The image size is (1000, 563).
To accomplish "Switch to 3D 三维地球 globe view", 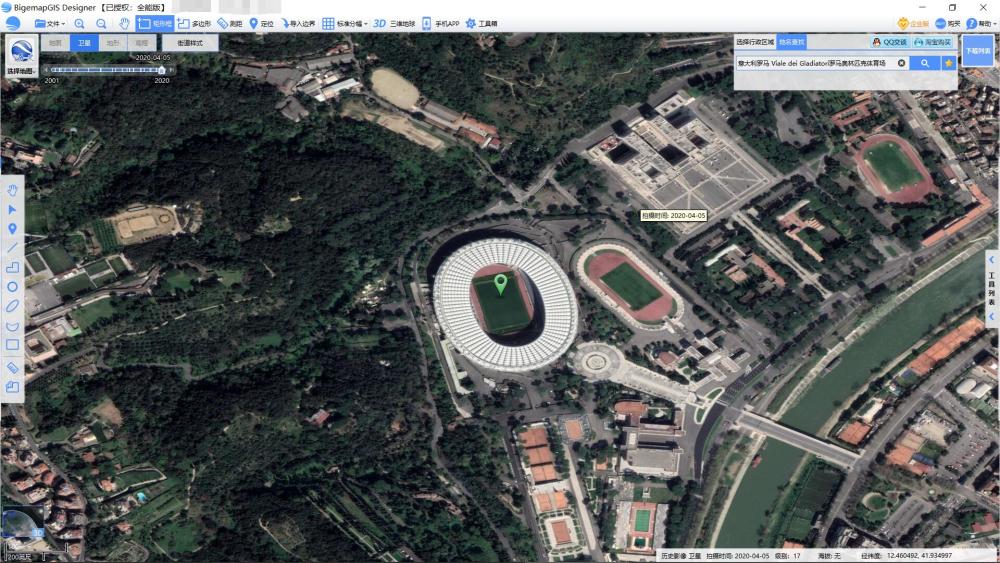I will tap(394, 24).
